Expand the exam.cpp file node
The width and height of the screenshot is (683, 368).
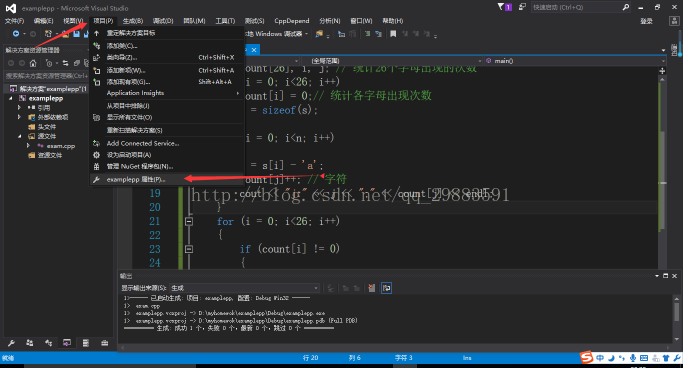28,146
